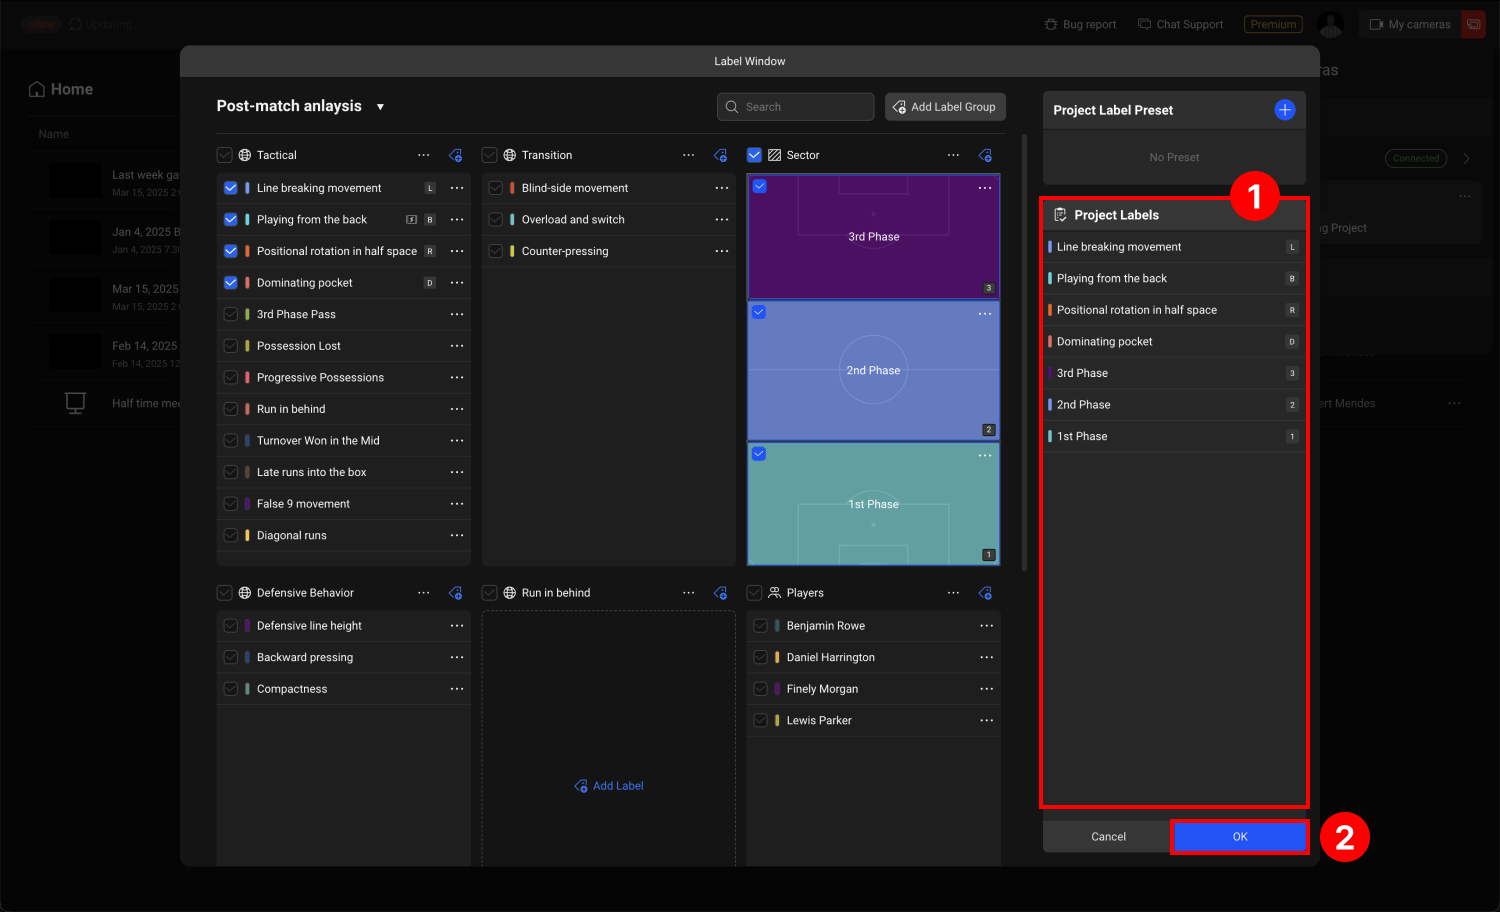The image size is (1500, 912).
Task: Click add icon beside Players group
Action: (985, 593)
